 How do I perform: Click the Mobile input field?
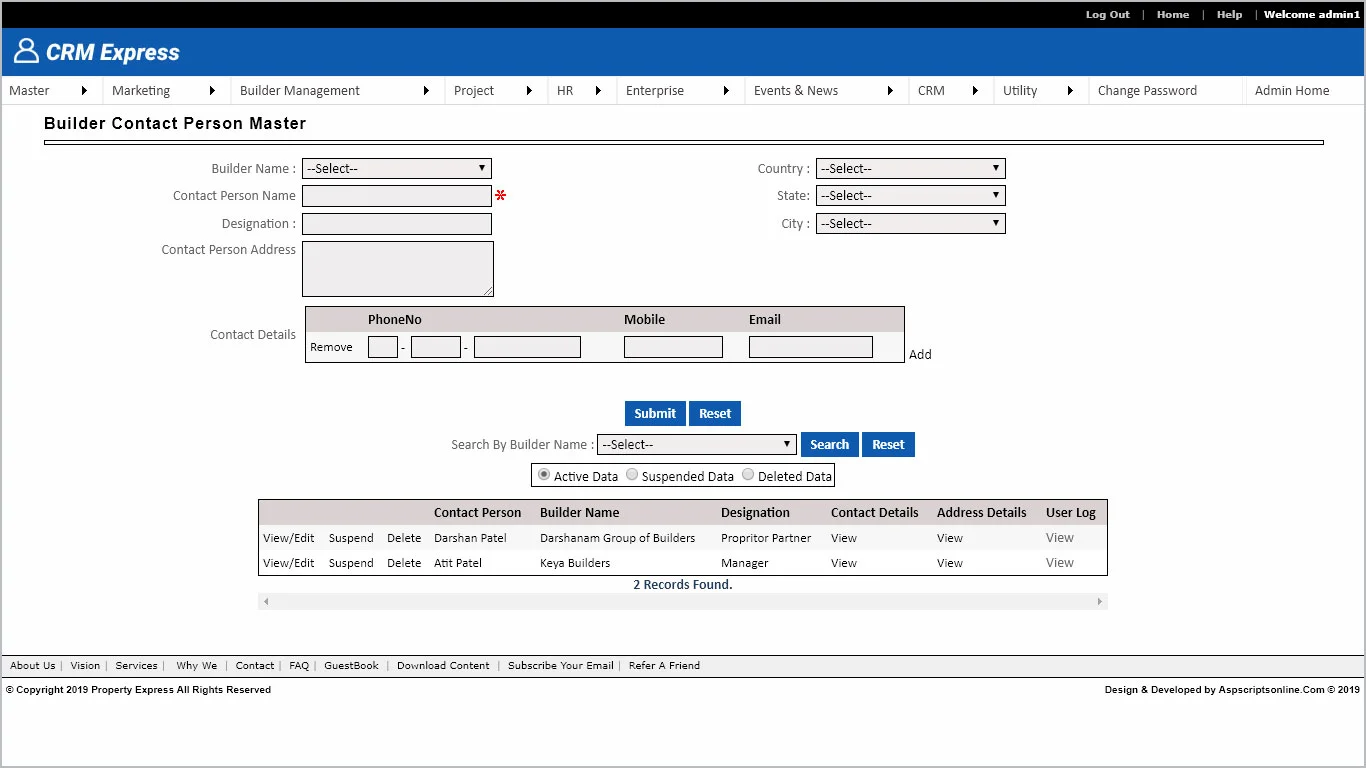click(673, 347)
